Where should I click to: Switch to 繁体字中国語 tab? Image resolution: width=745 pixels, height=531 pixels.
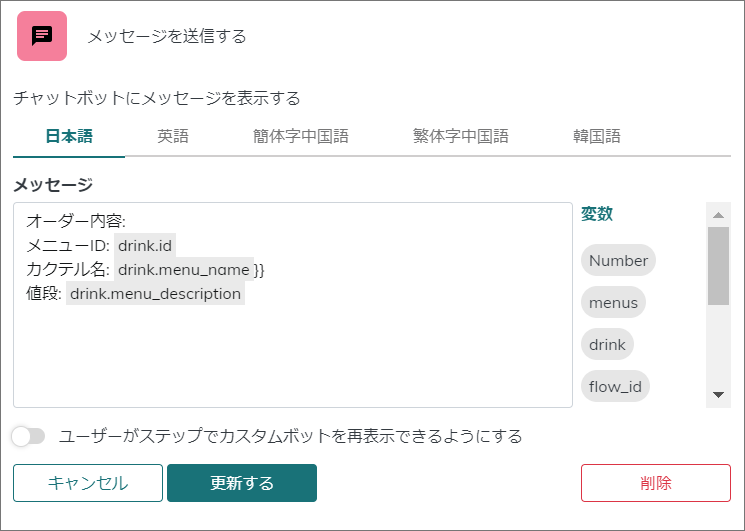461,137
